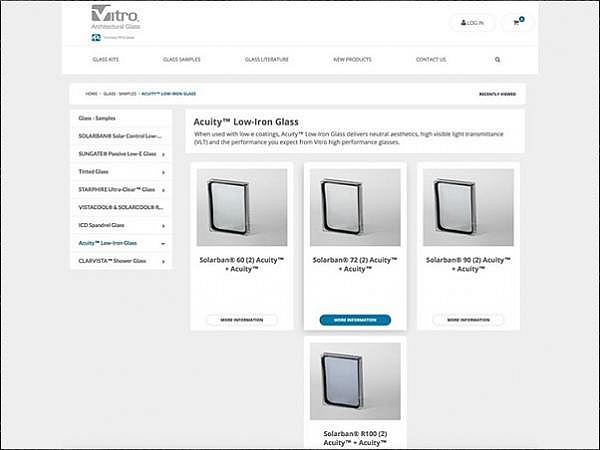Open the NEW PRODUCTS menu
600x450 pixels.
tap(352, 60)
